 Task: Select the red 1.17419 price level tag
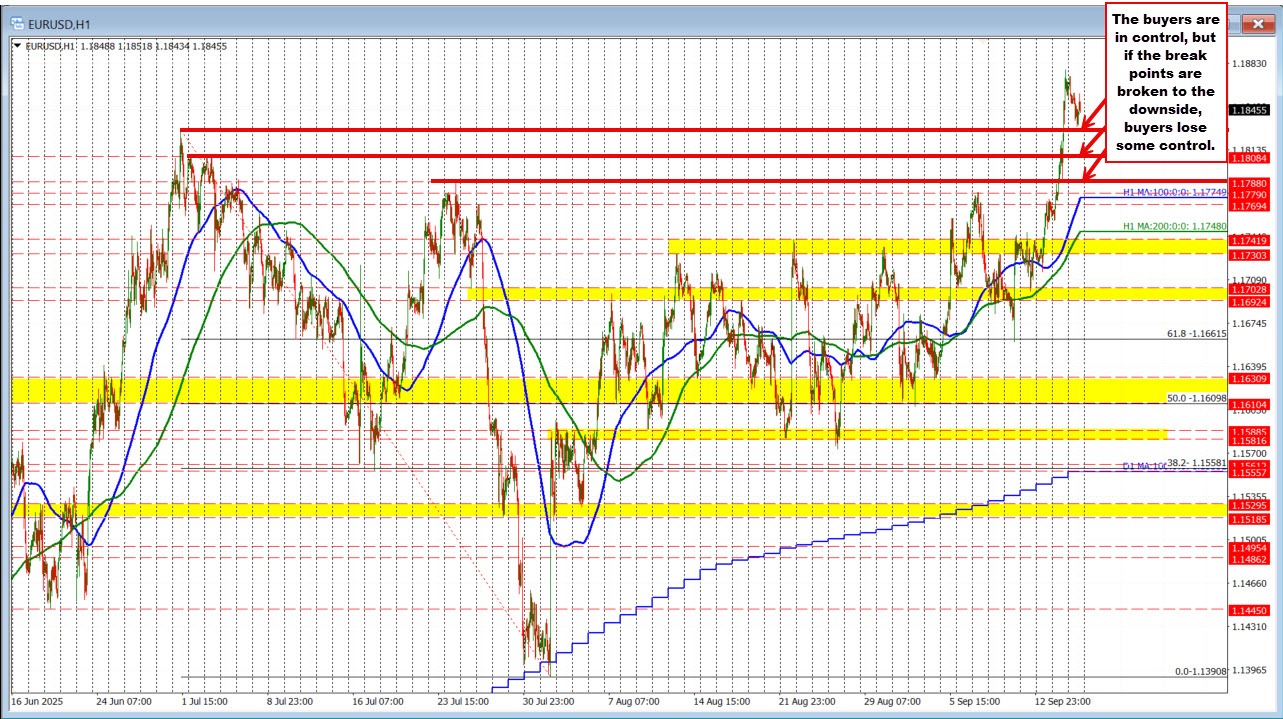(1251, 241)
